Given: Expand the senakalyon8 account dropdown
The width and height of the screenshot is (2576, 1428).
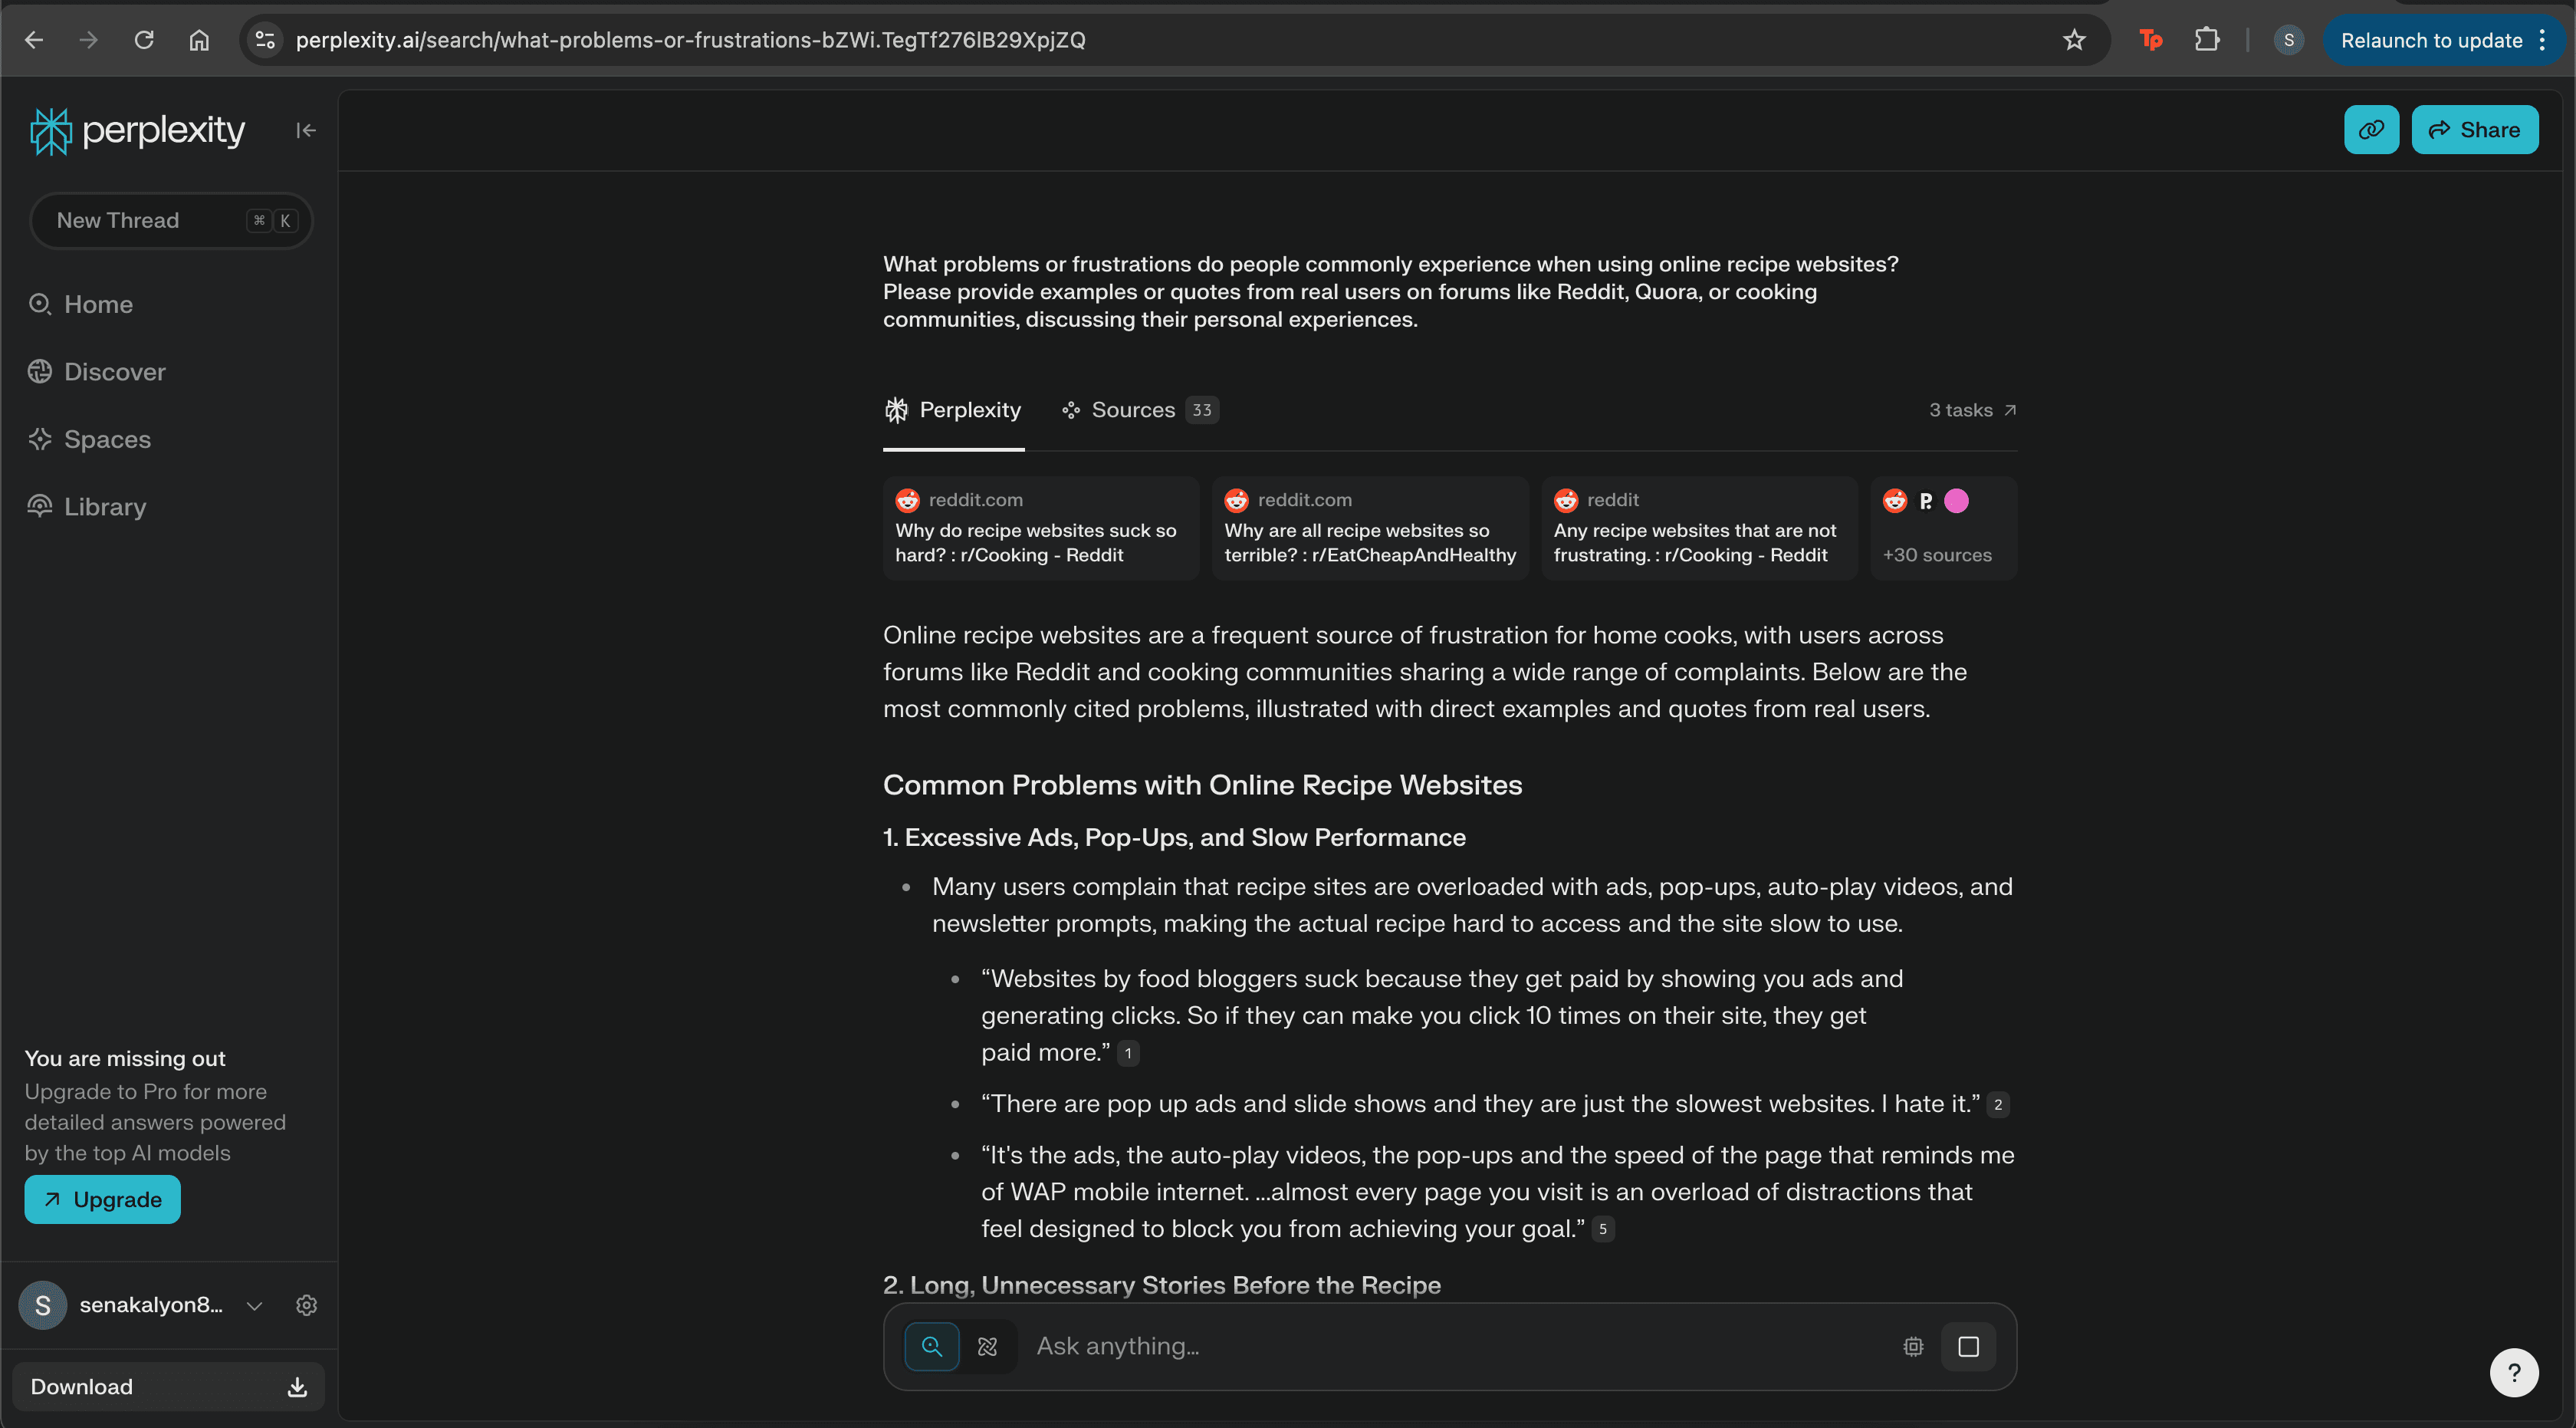Looking at the screenshot, I should [x=254, y=1306].
